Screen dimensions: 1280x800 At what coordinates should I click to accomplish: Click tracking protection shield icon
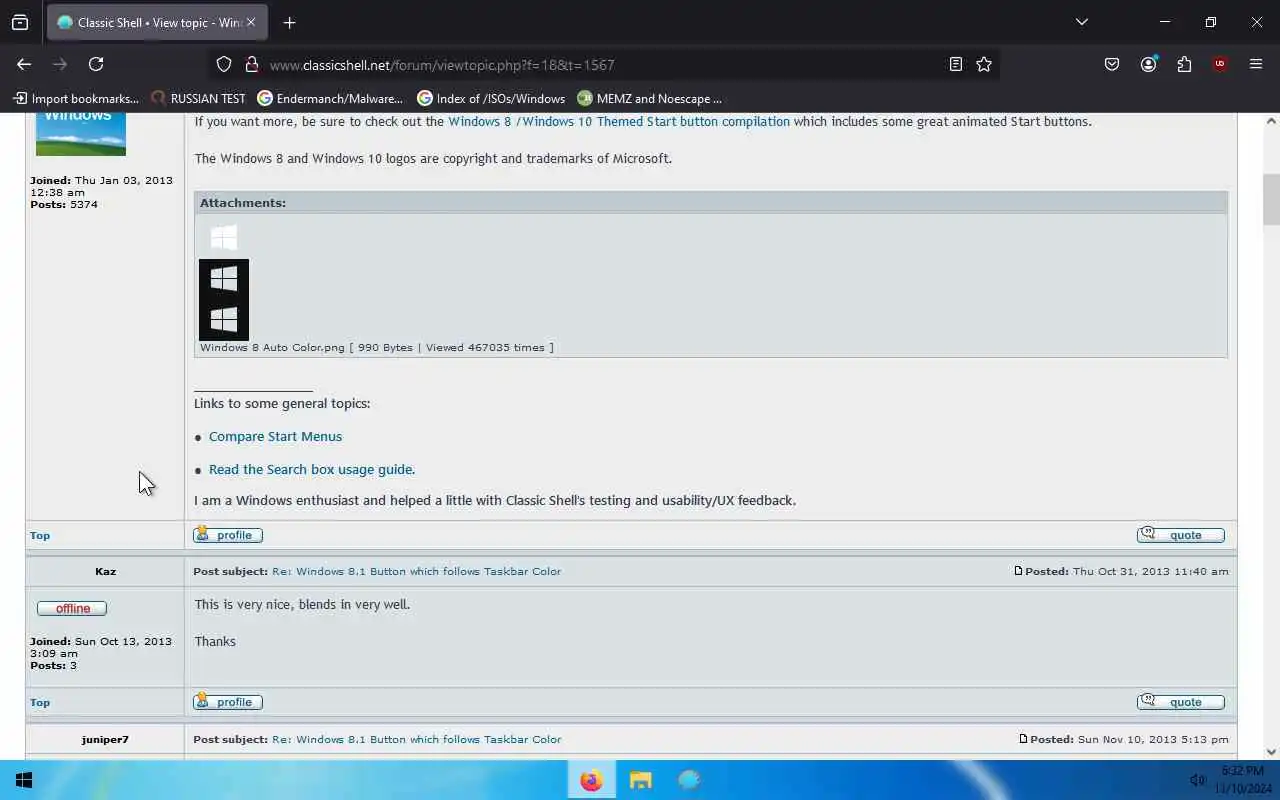(x=224, y=64)
